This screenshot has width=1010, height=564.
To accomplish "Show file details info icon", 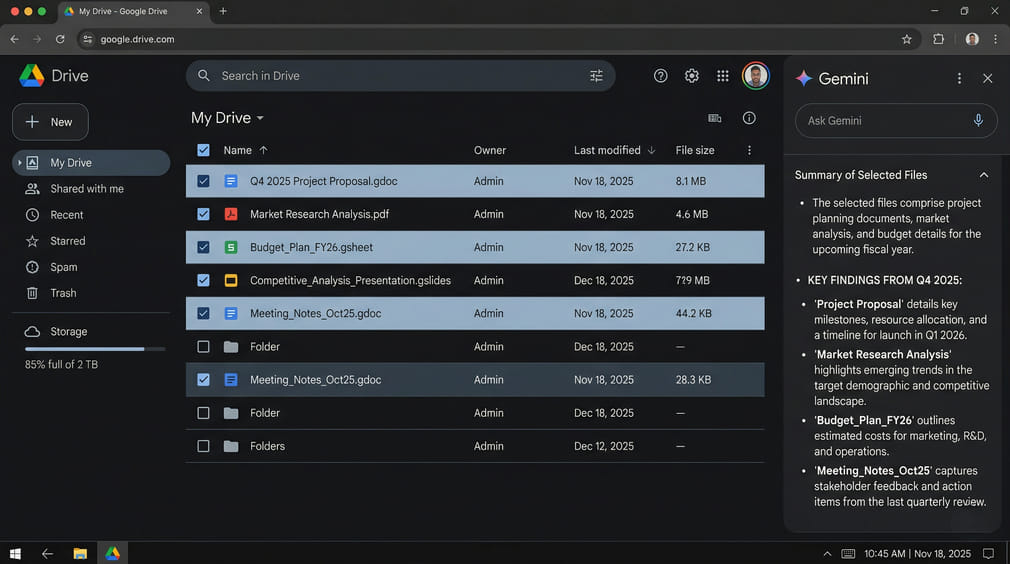I will [x=748, y=118].
